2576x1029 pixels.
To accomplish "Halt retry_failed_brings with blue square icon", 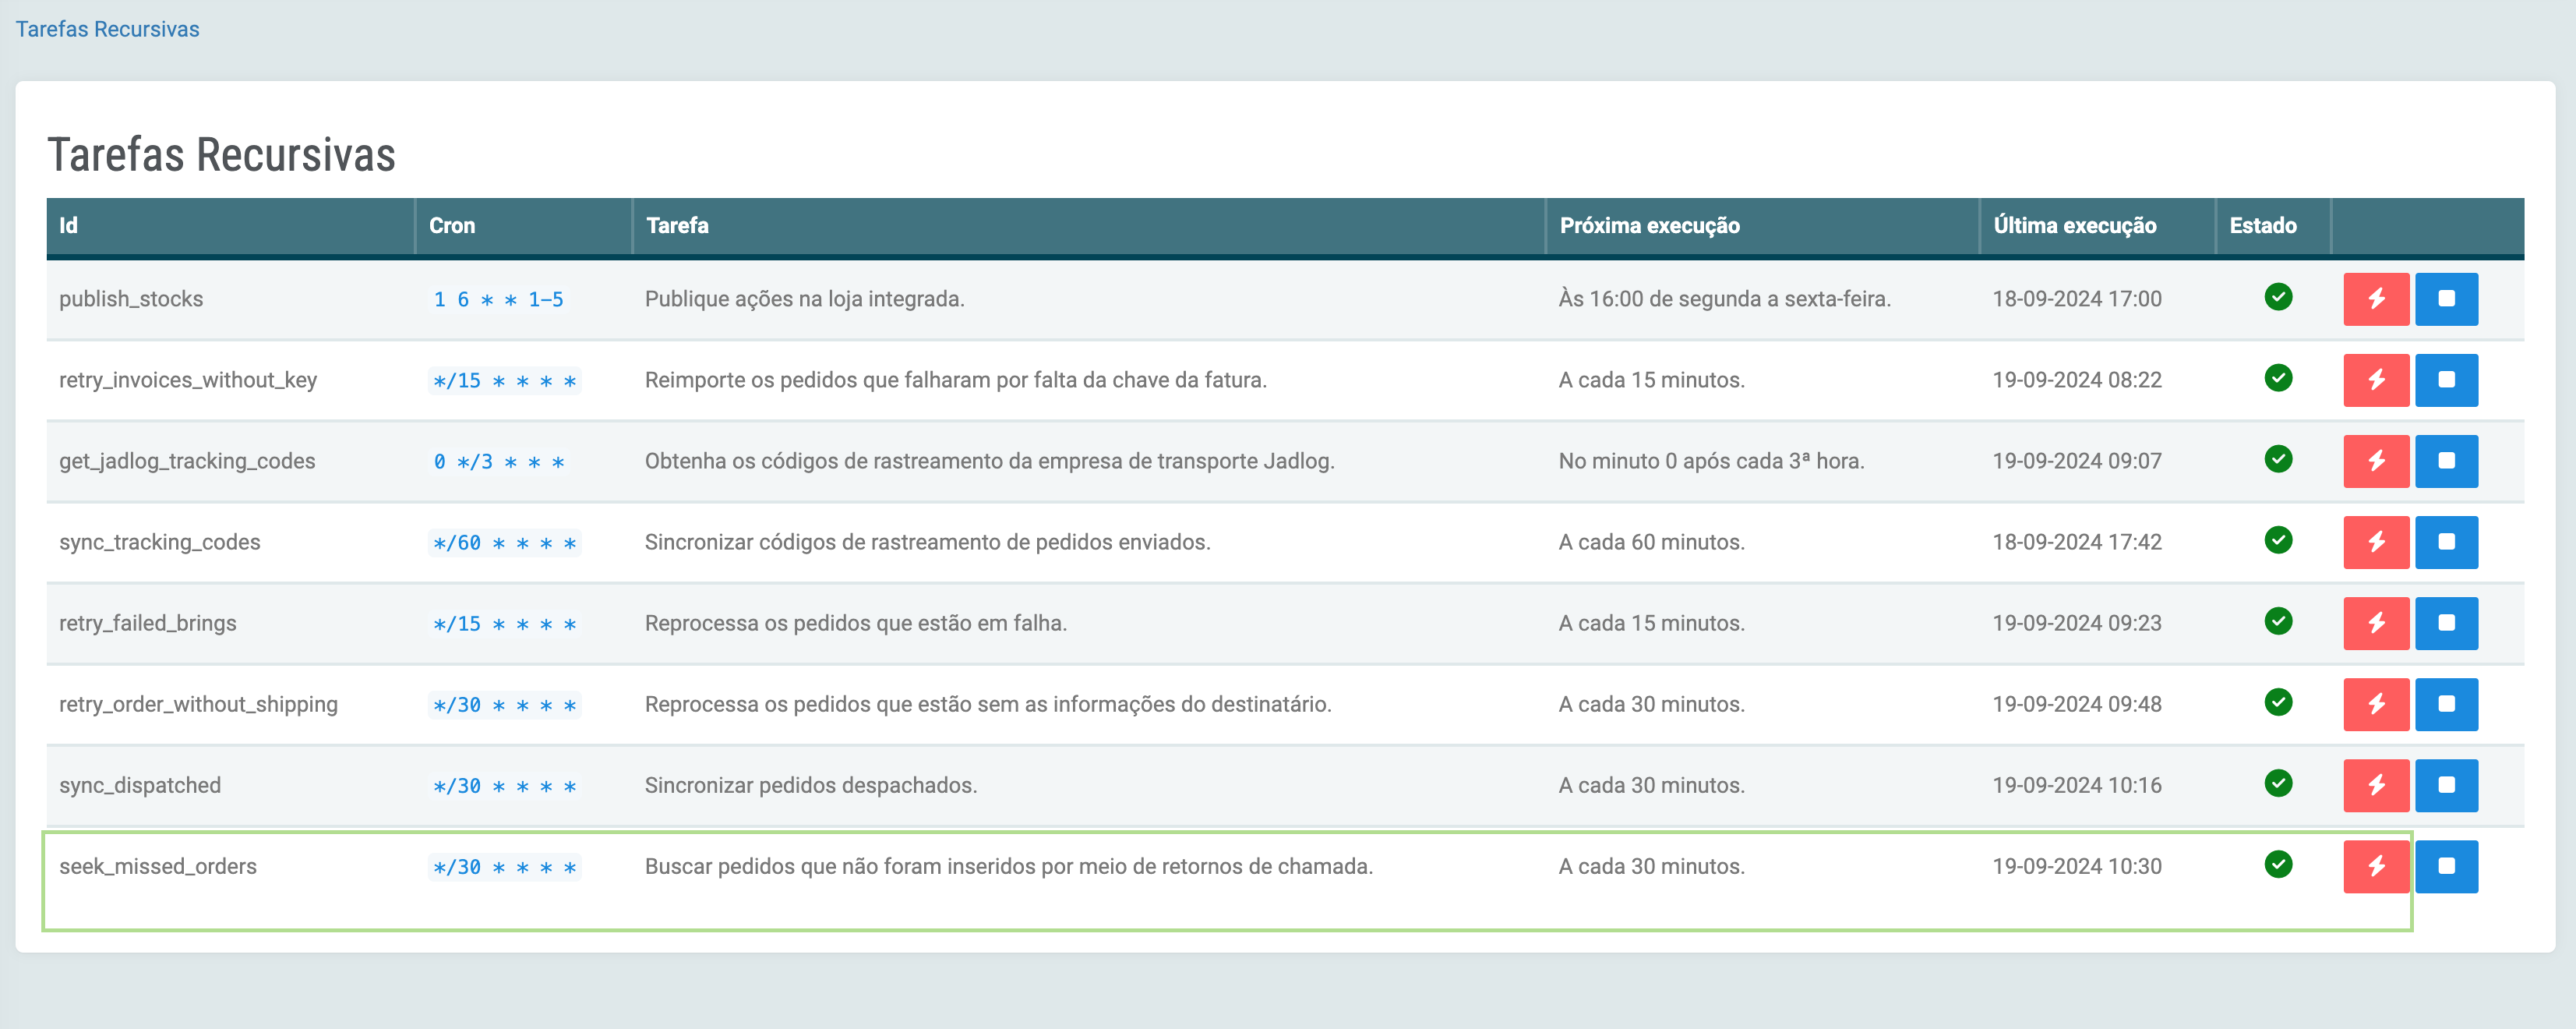I will (x=2446, y=623).
